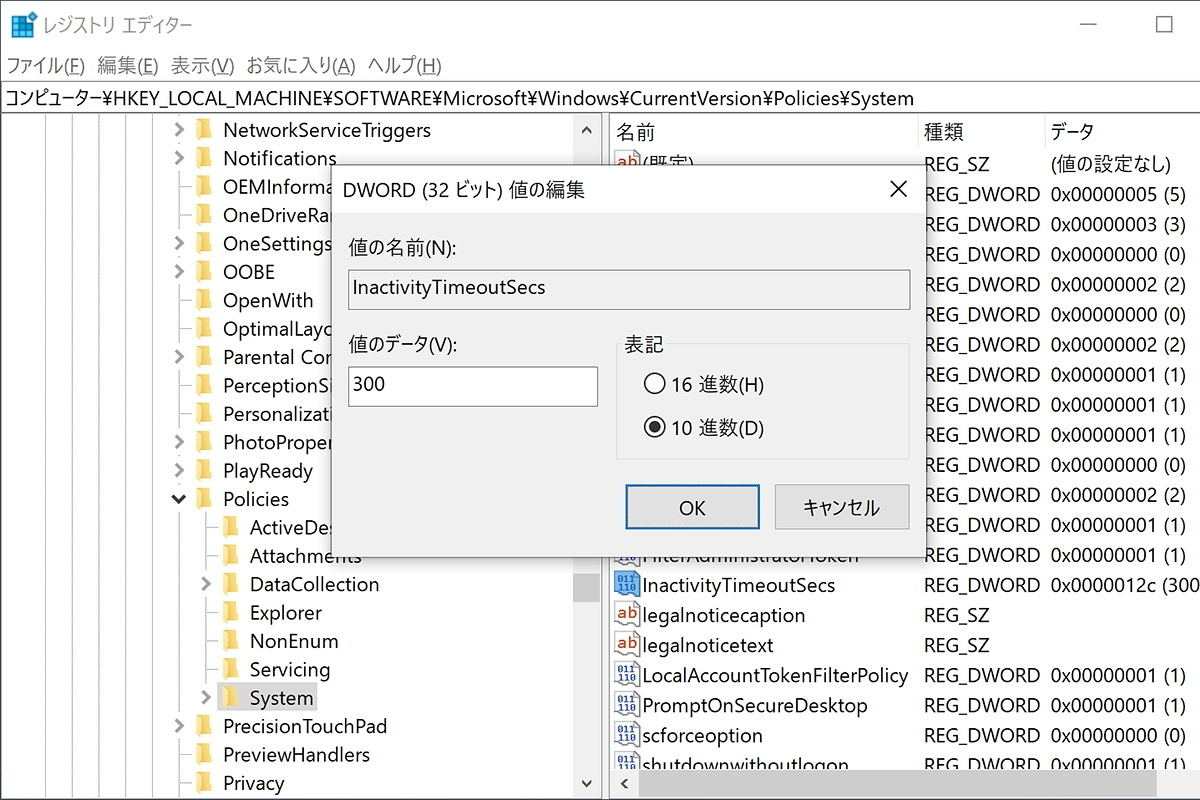Click the tree pane scroll-down arrow
The image size is (1200, 800).
pyautogui.click(x=586, y=784)
